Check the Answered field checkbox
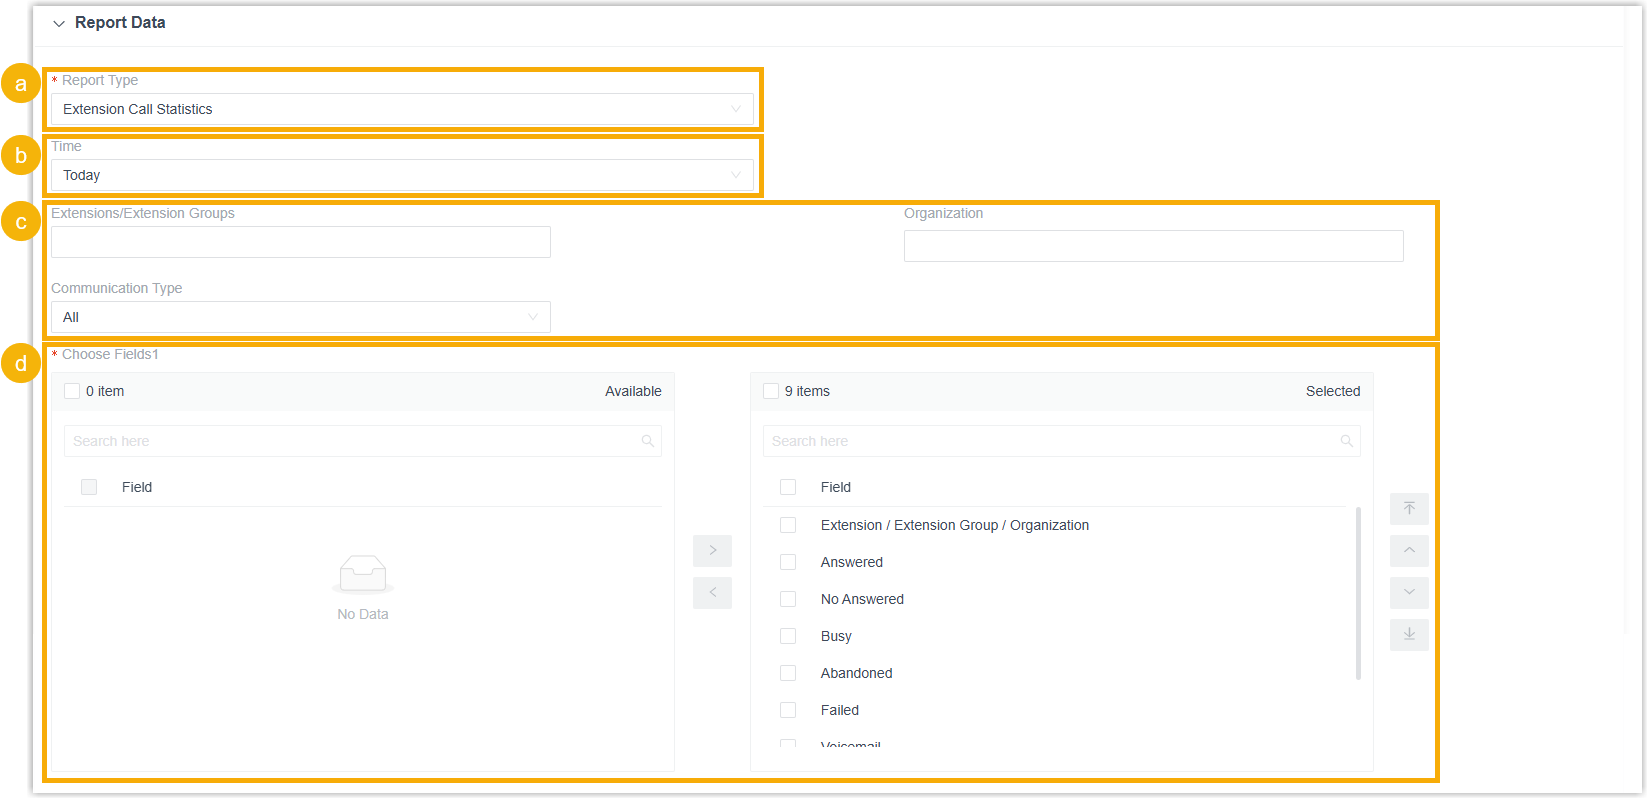Viewport: 1648px width, 799px height. [788, 562]
